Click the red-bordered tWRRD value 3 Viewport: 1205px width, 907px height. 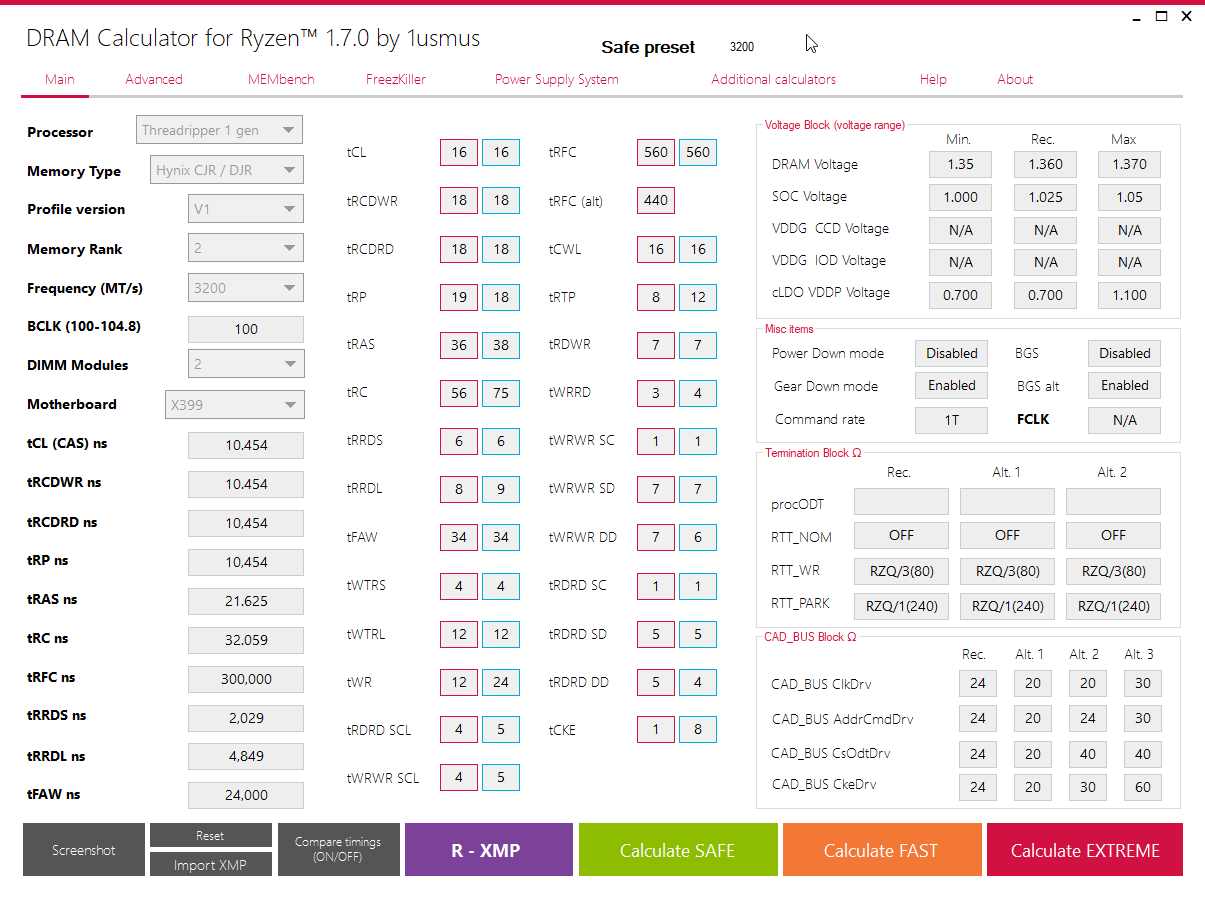point(656,393)
